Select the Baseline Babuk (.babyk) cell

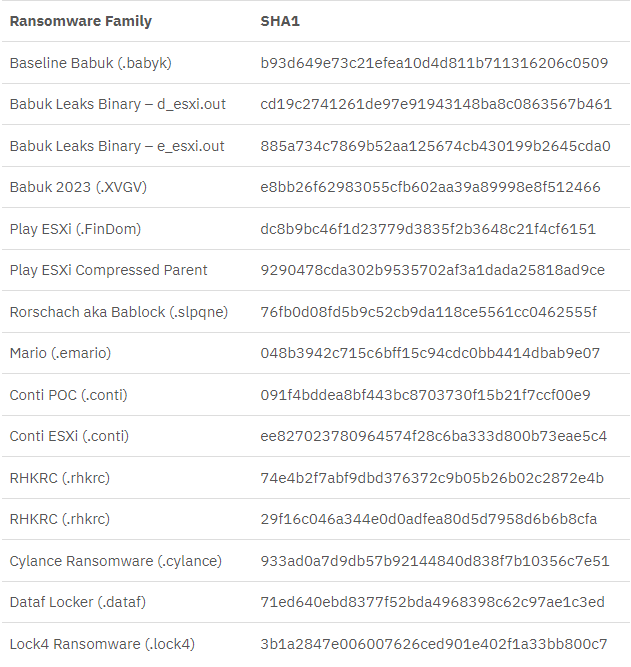click(x=91, y=63)
